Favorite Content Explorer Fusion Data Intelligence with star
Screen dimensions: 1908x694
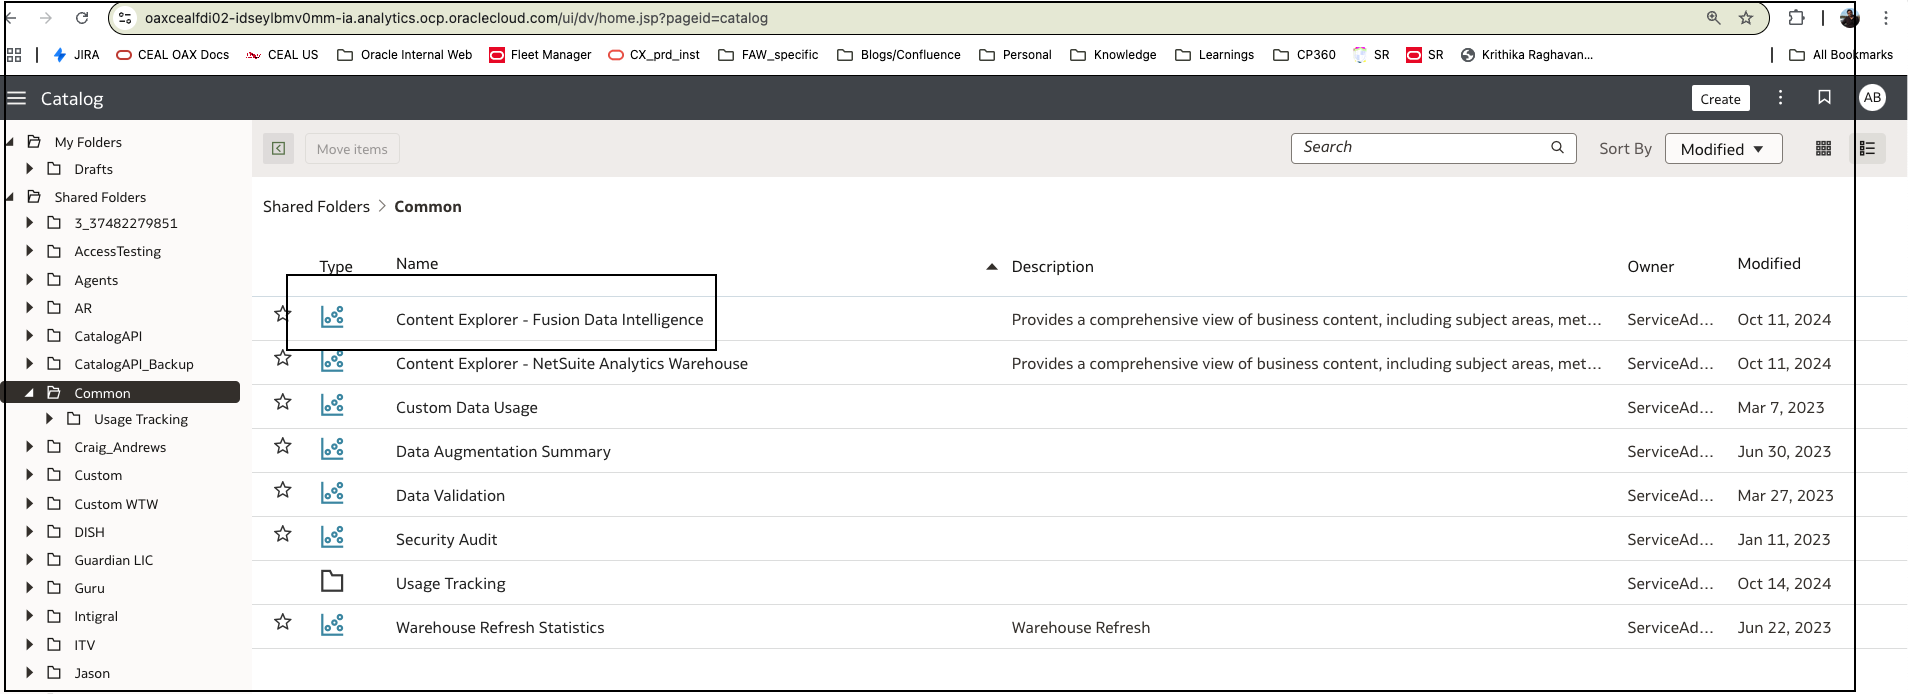pyautogui.click(x=283, y=314)
